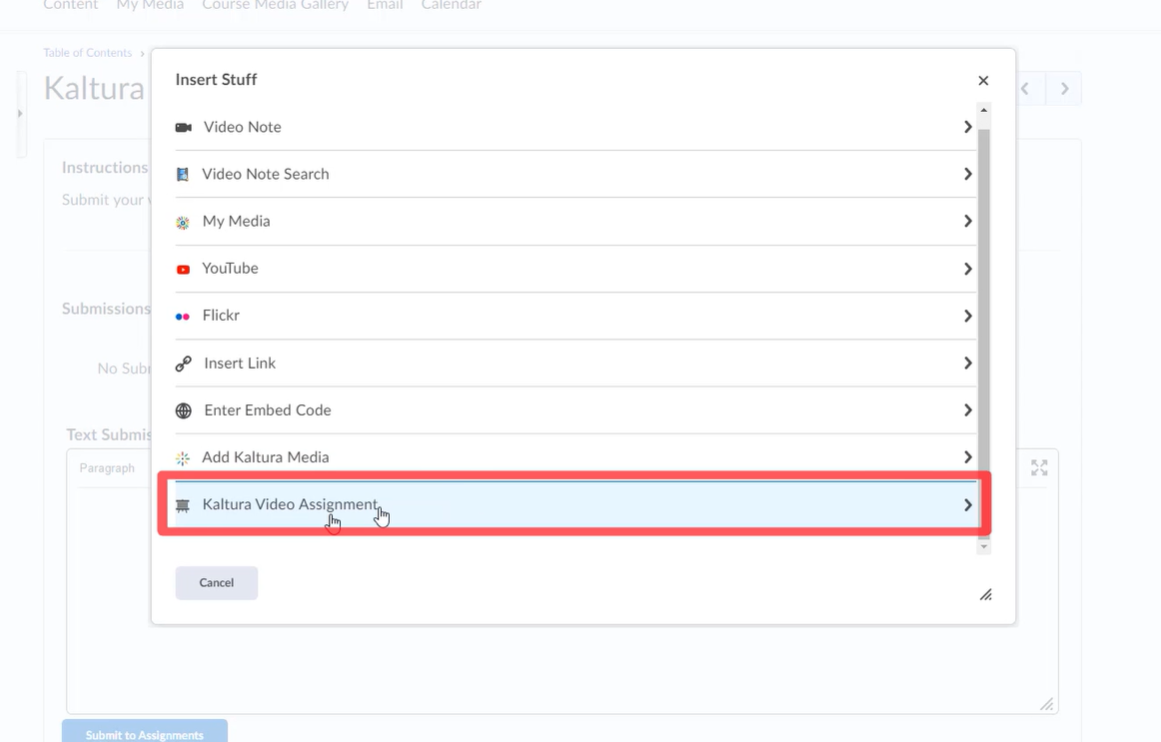Open the Content nav tab
Viewport: 1161px width, 742px height.
70,5
